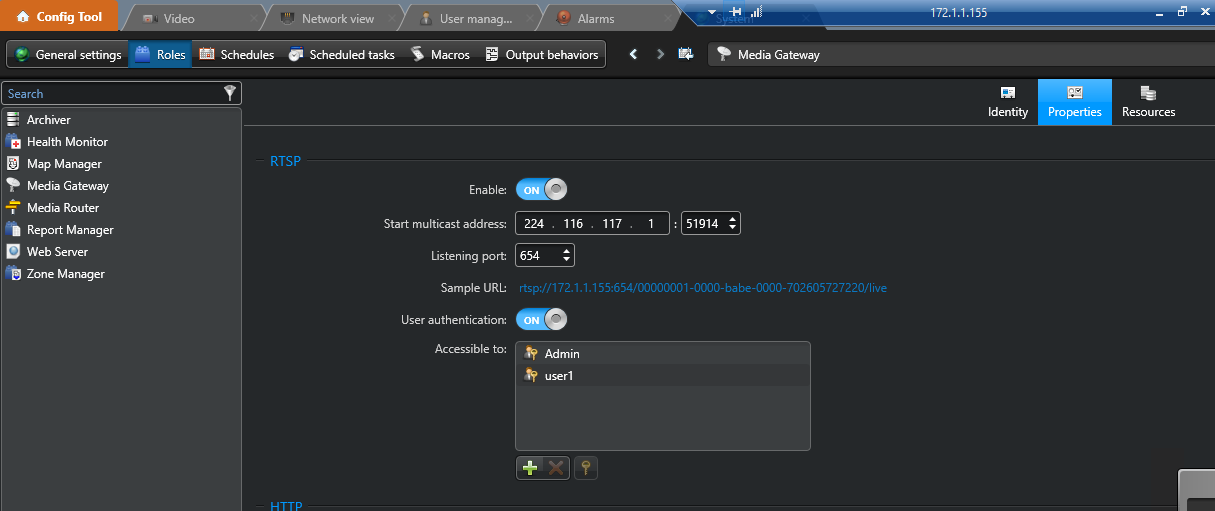
Task: Click the Config Tool home tab
Action: point(58,16)
